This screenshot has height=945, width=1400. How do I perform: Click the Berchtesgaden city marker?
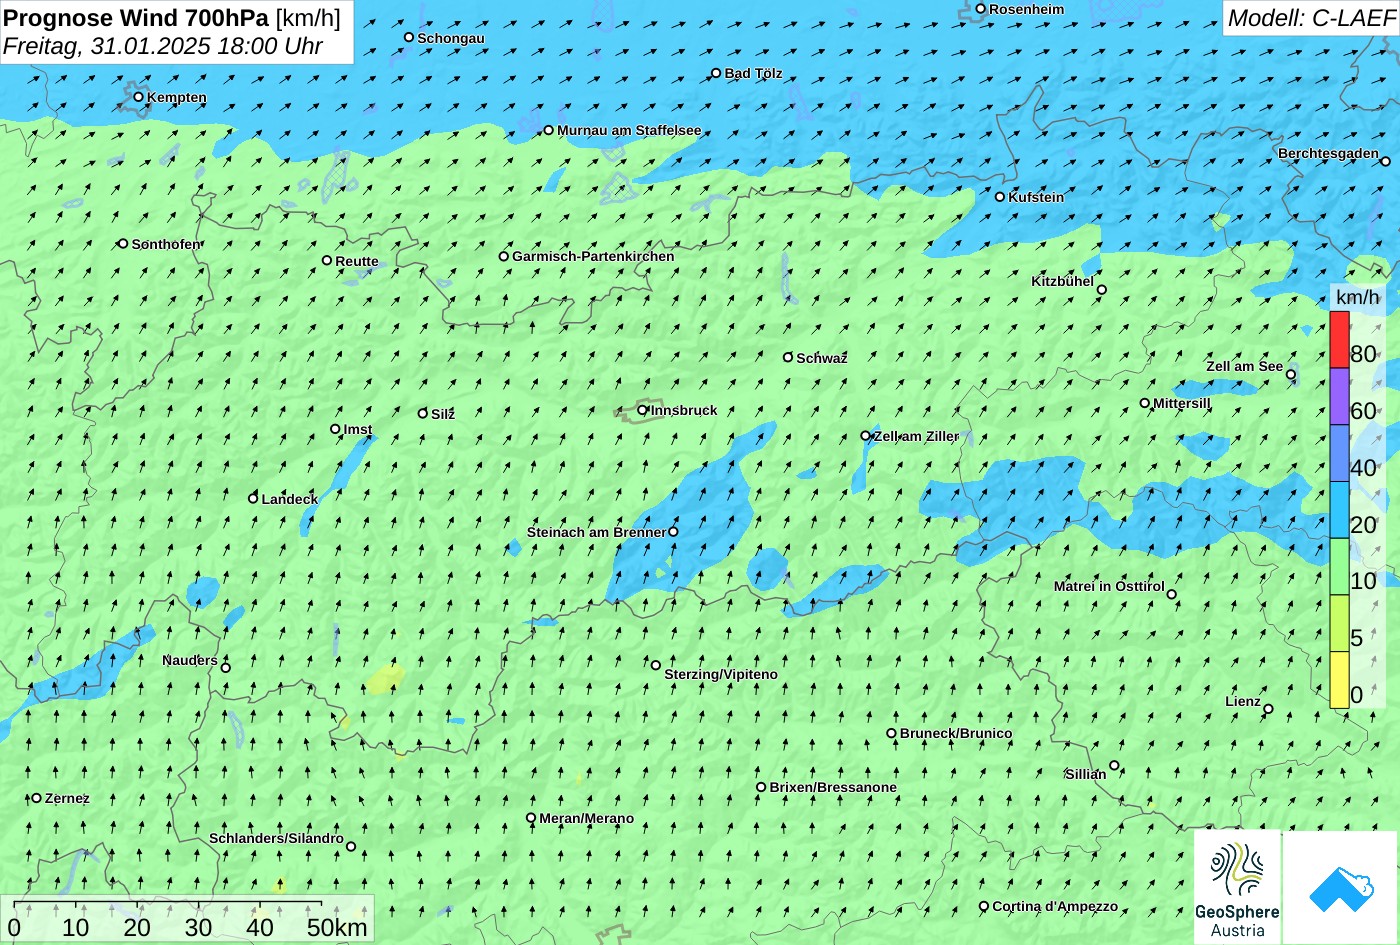point(1386,160)
